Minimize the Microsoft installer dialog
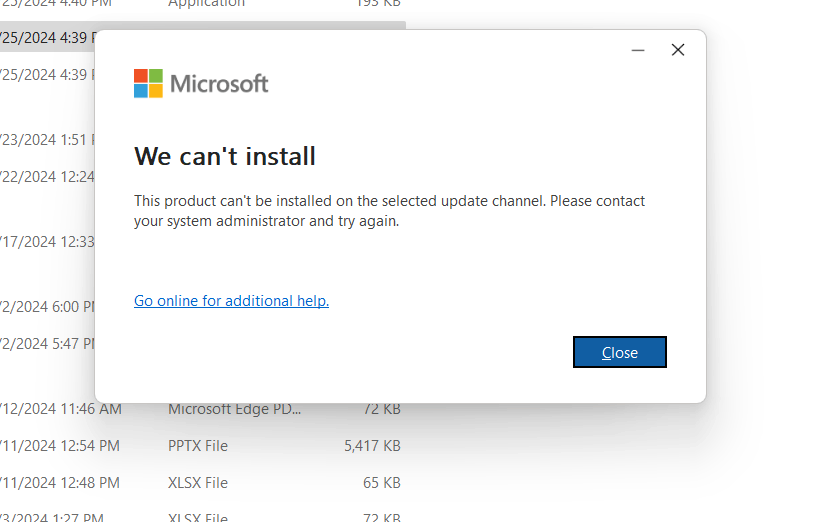The image size is (833, 522). coord(638,50)
